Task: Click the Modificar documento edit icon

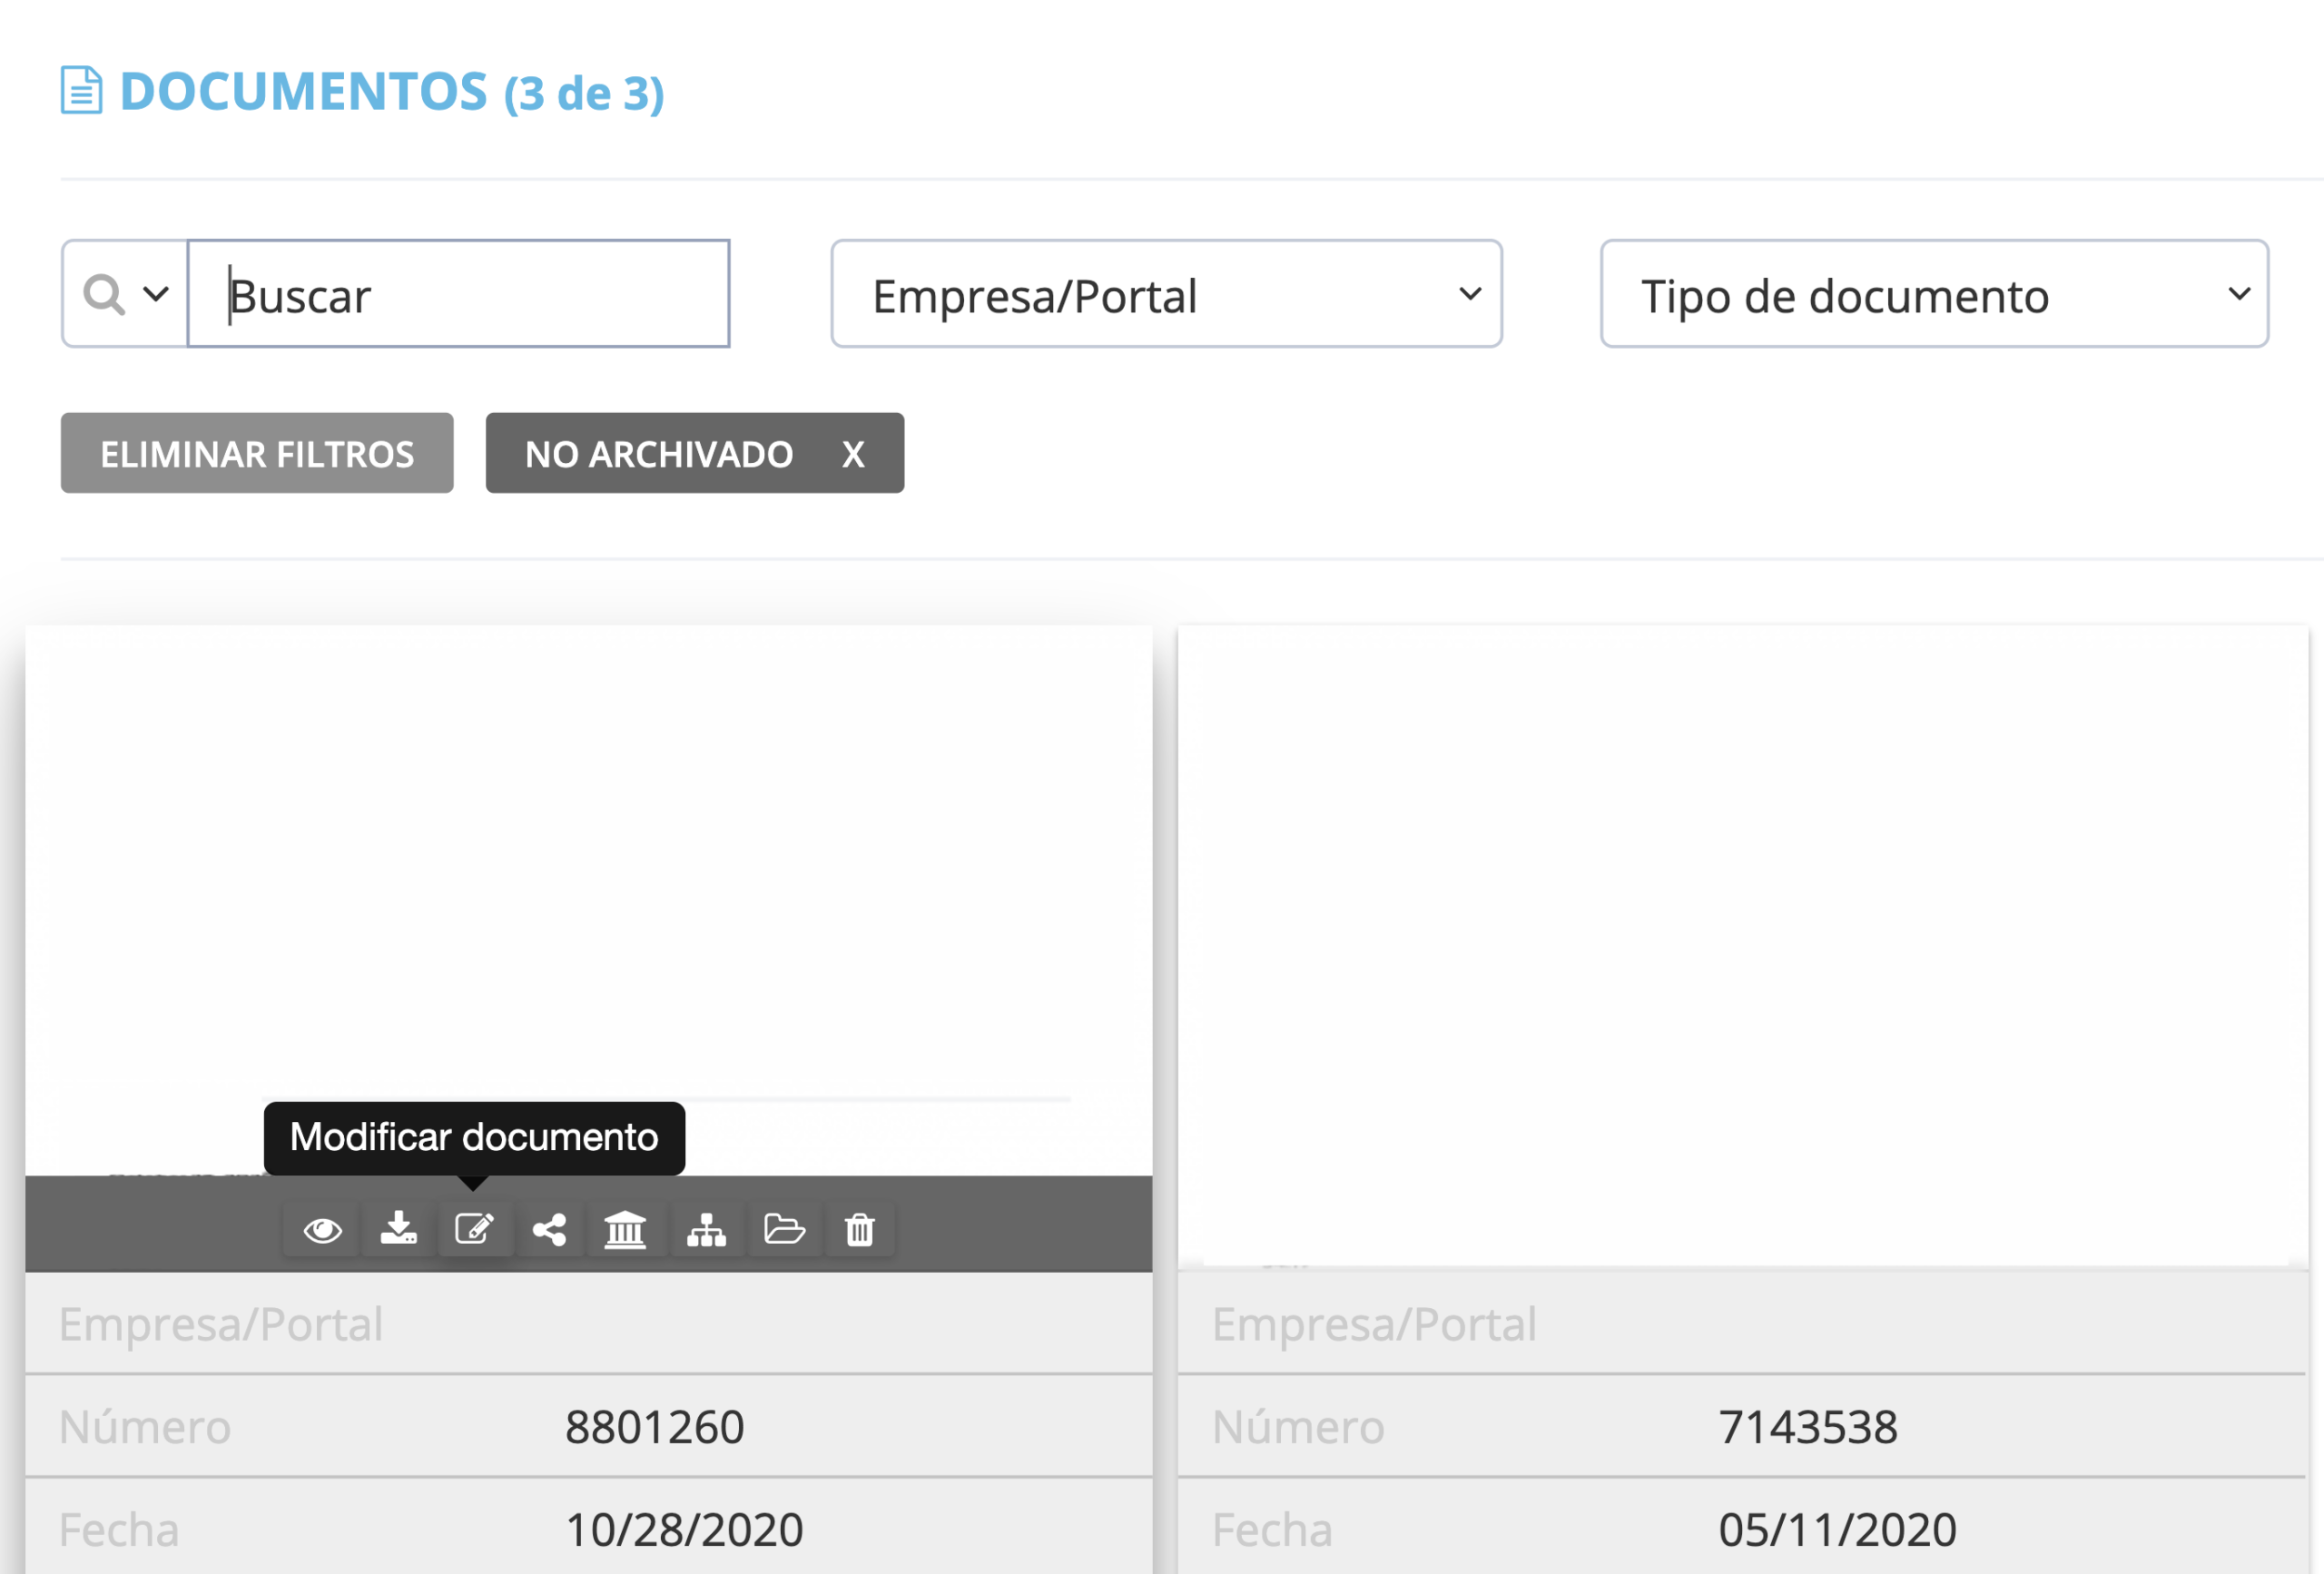Action: click(x=474, y=1228)
